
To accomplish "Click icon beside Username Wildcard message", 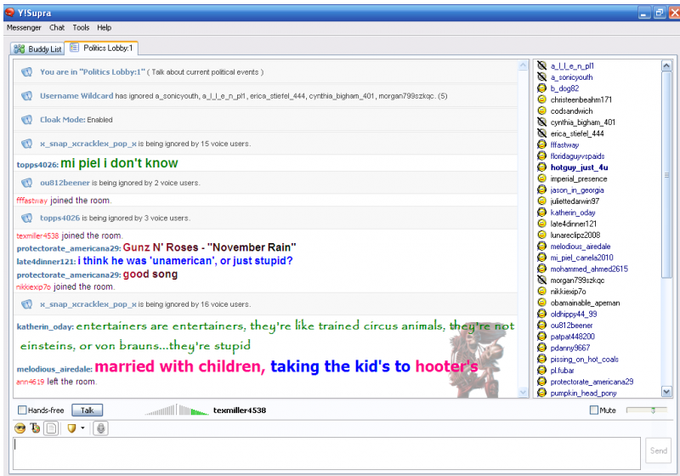I will click(x=26, y=95).
